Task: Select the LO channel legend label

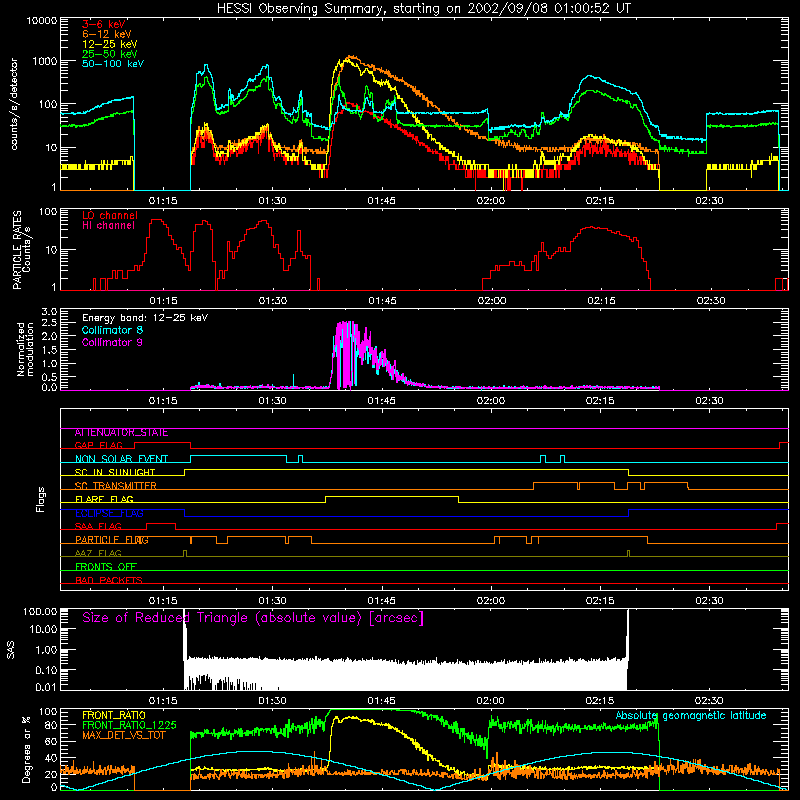Action: point(110,215)
